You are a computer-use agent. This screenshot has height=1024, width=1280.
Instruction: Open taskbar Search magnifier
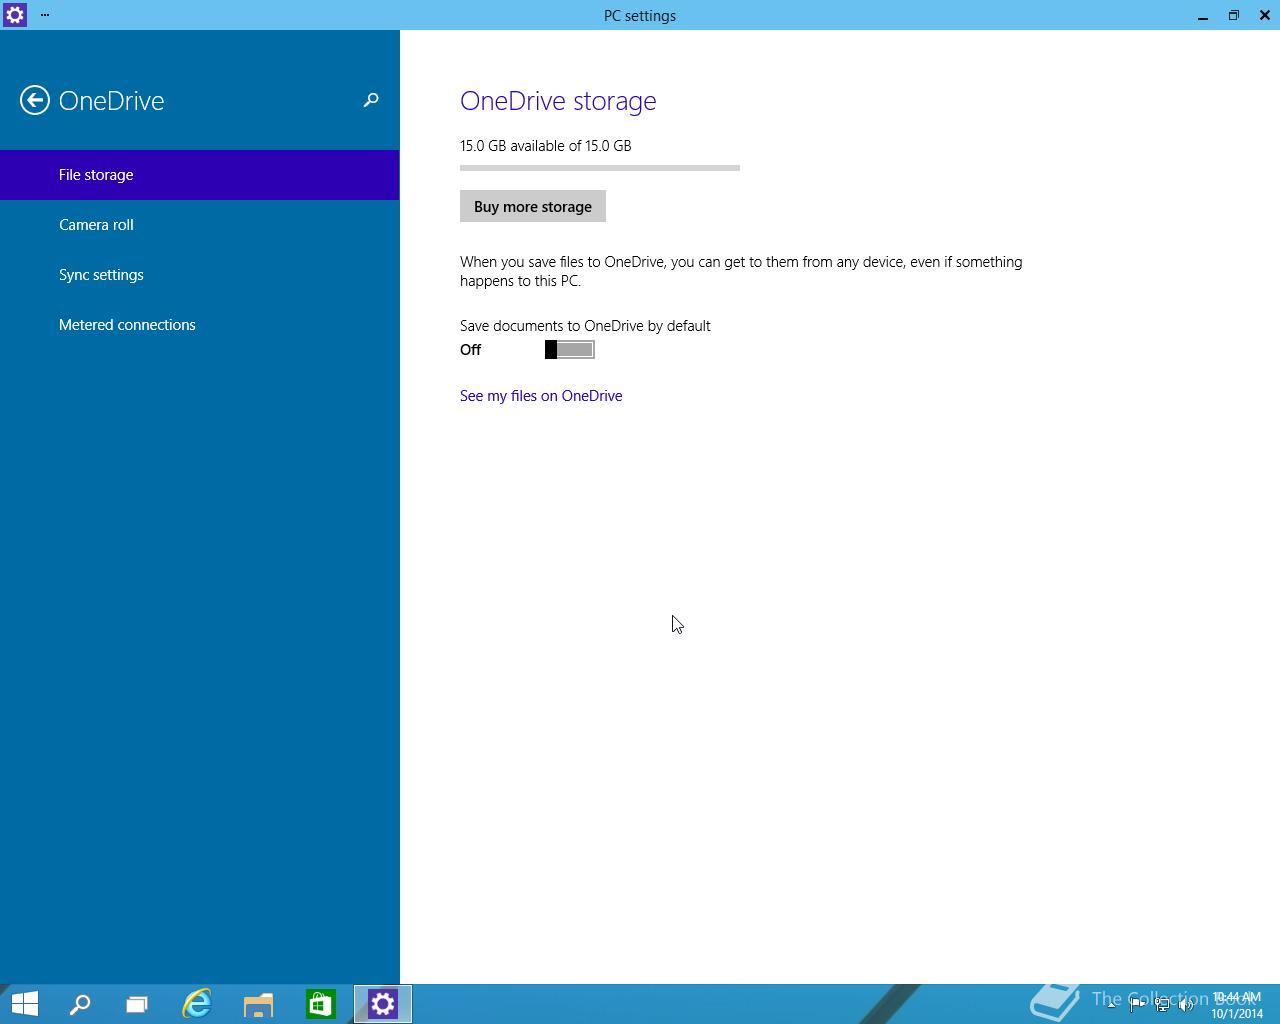(80, 1004)
